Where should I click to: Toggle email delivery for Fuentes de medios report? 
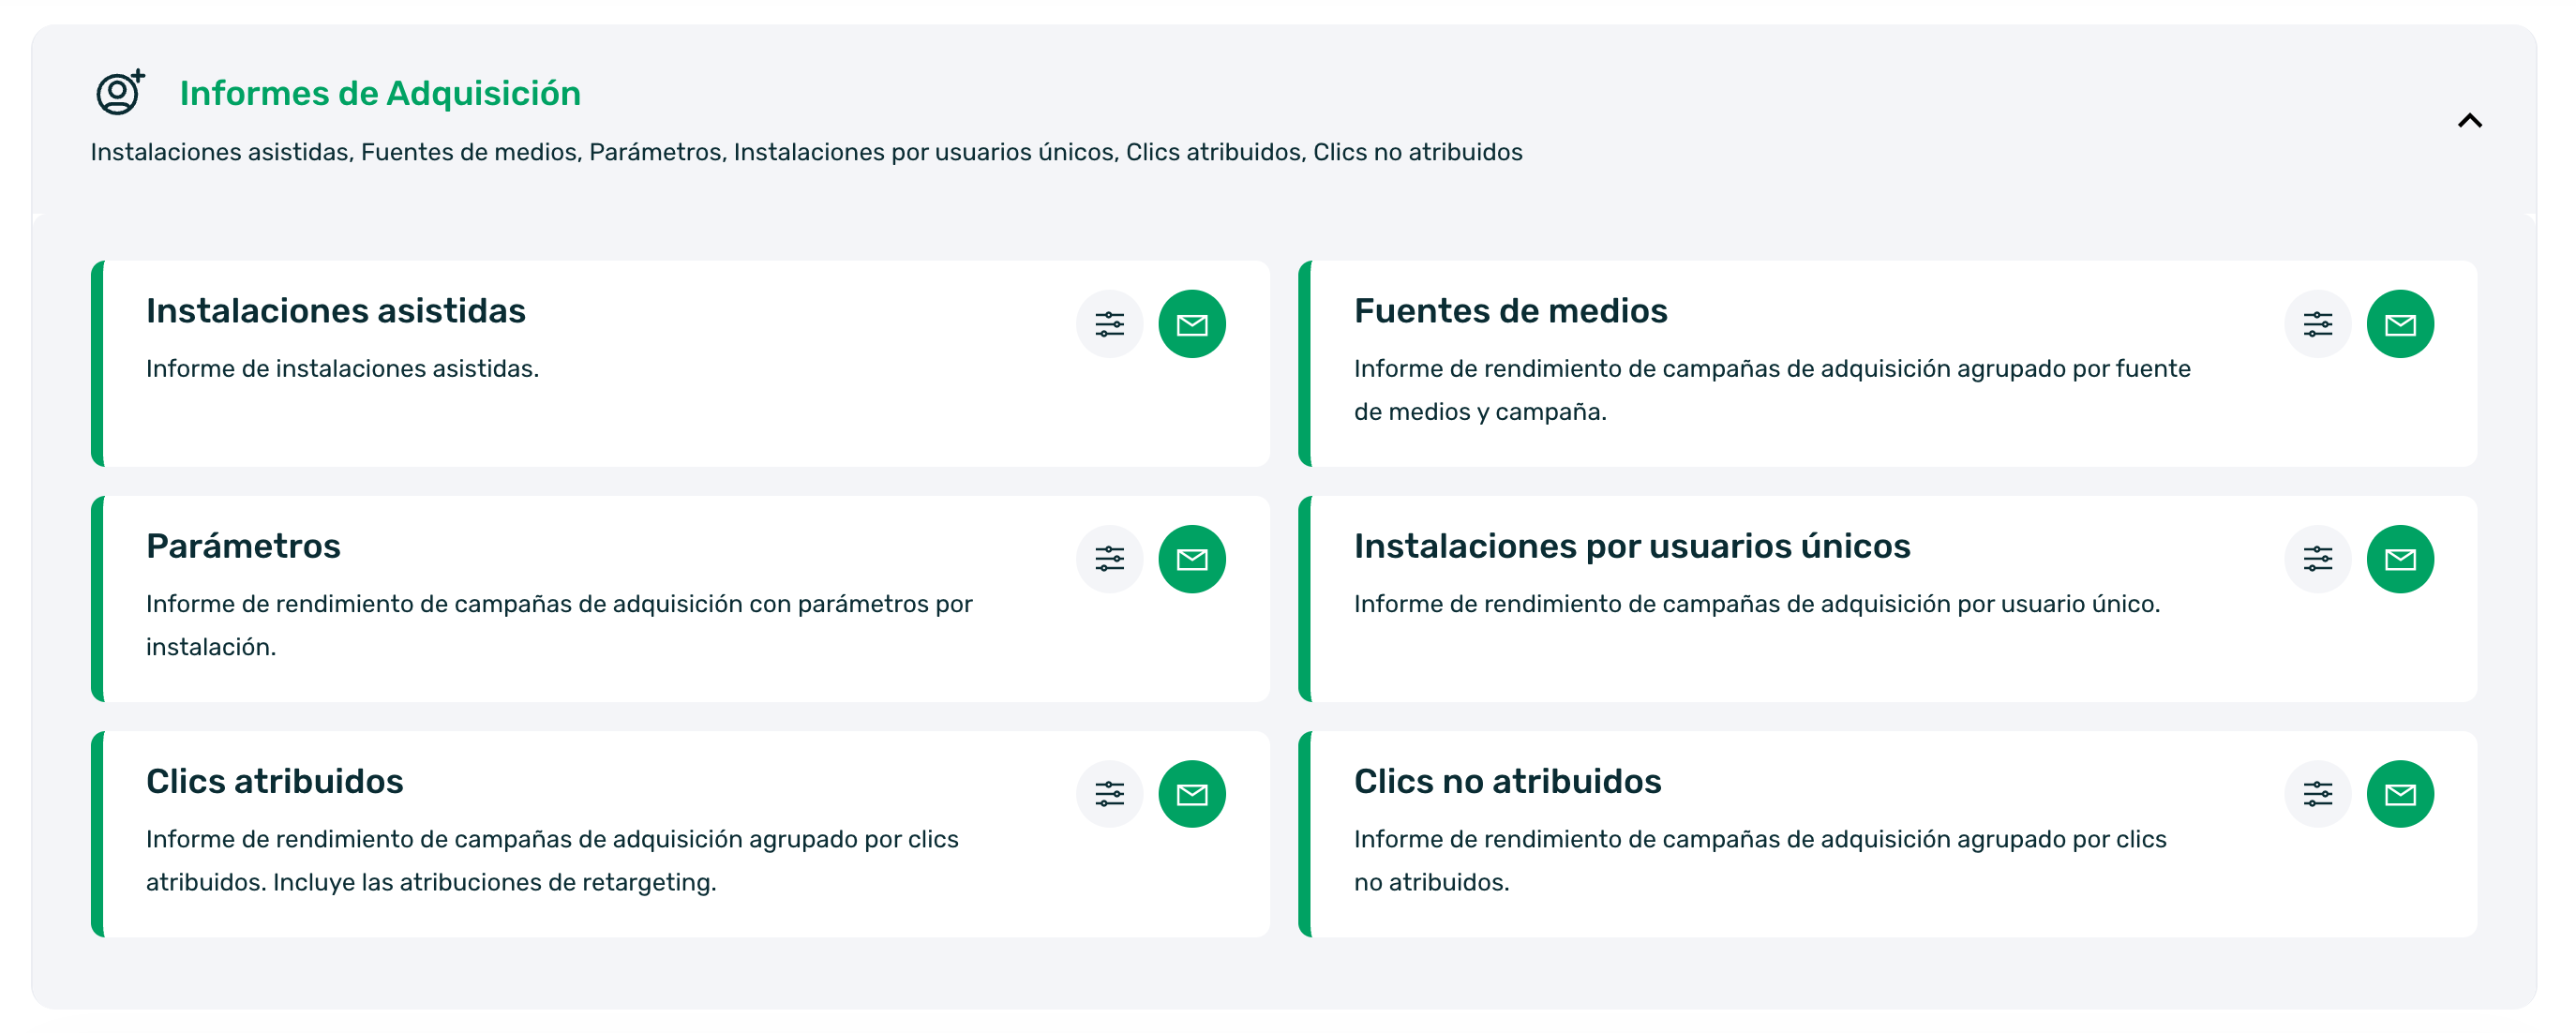click(x=2401, y=323)
